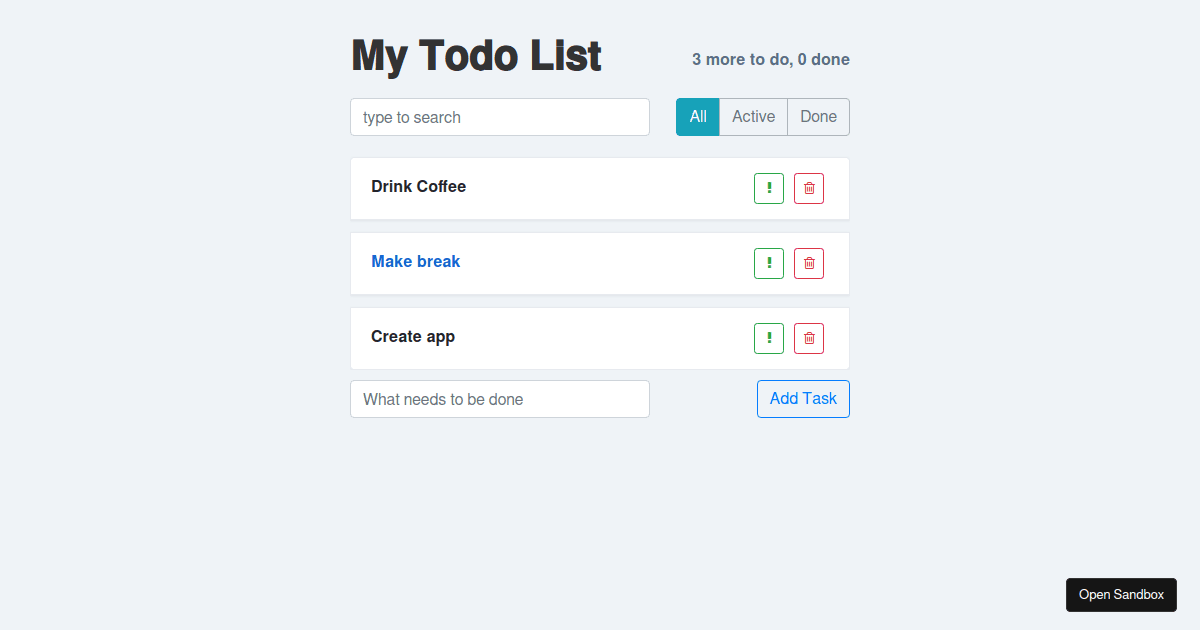Viewport: 1200px width, 630px height.
Task: Select the All filter
Action: point(697,116)
